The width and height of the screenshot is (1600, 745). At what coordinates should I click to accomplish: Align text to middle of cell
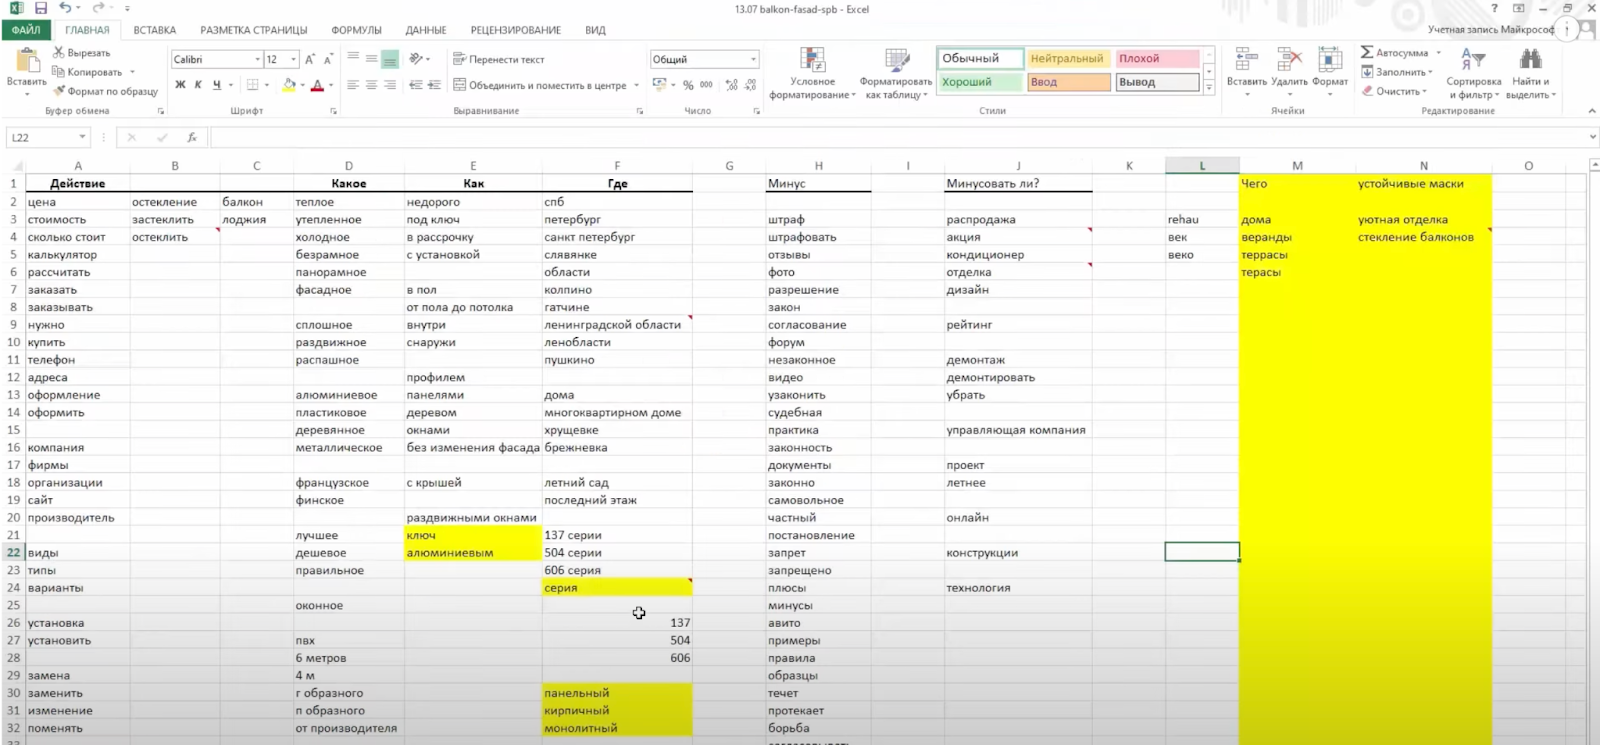371,59
